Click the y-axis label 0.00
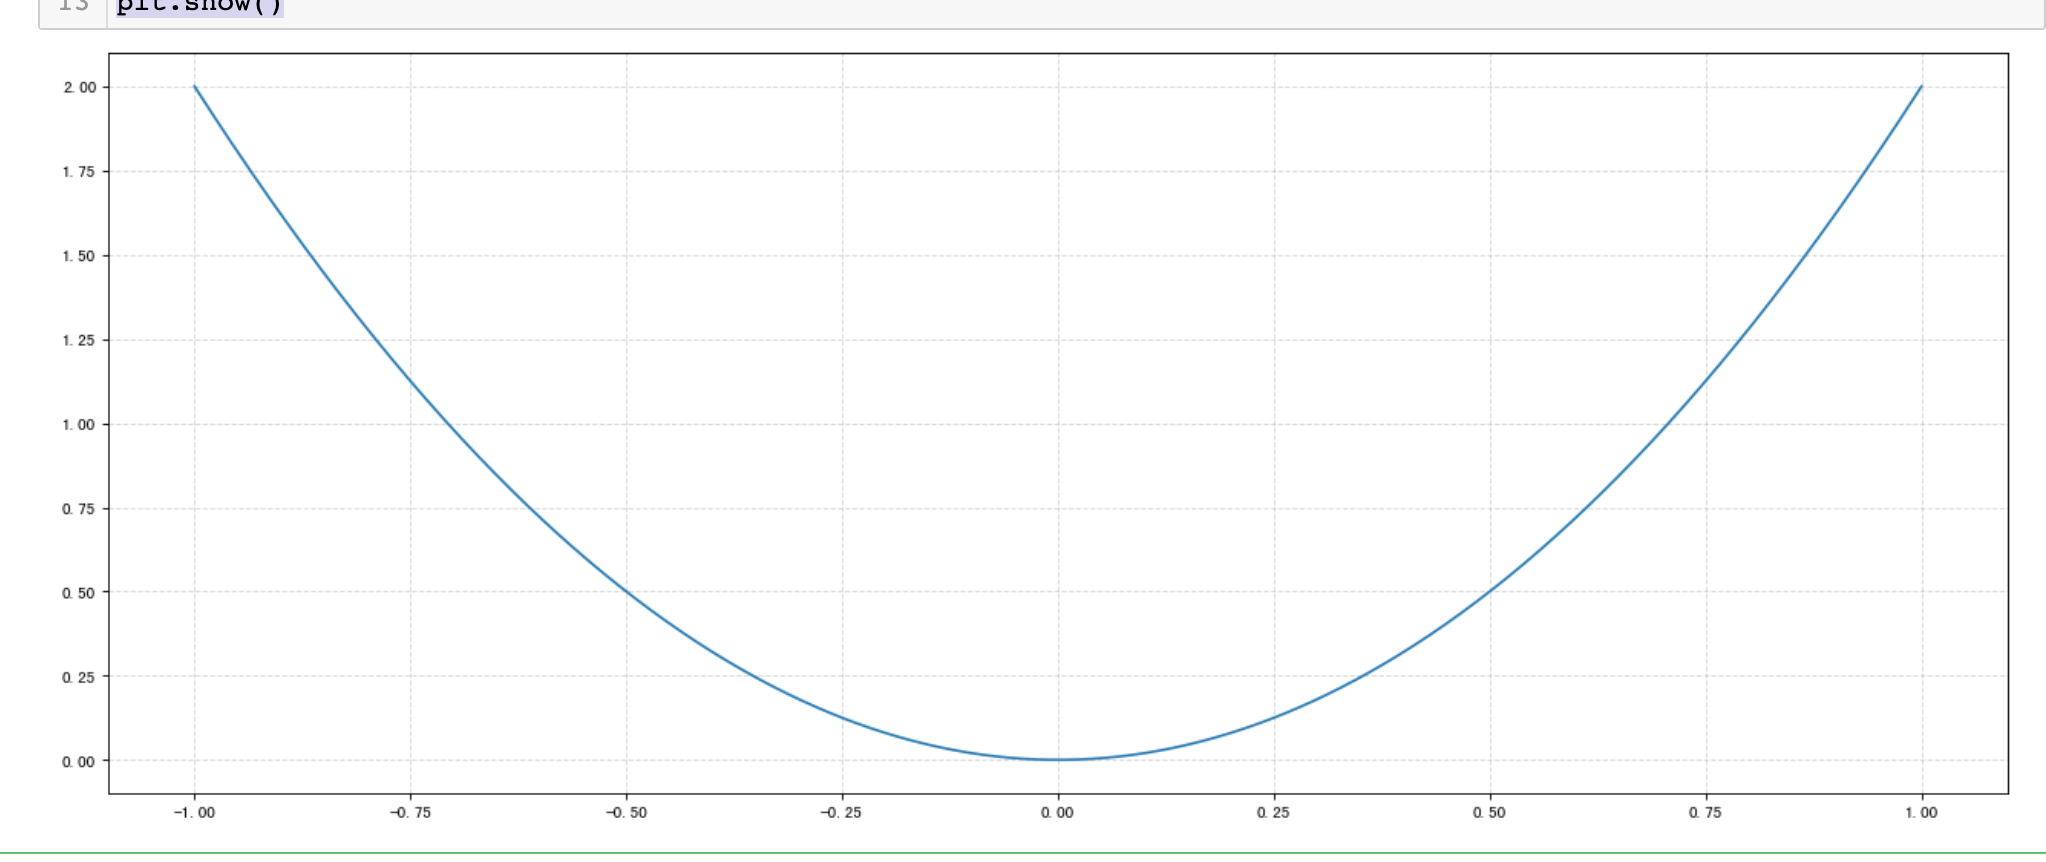The height and width of the screenshot is (862, 2046). point(80,762)
